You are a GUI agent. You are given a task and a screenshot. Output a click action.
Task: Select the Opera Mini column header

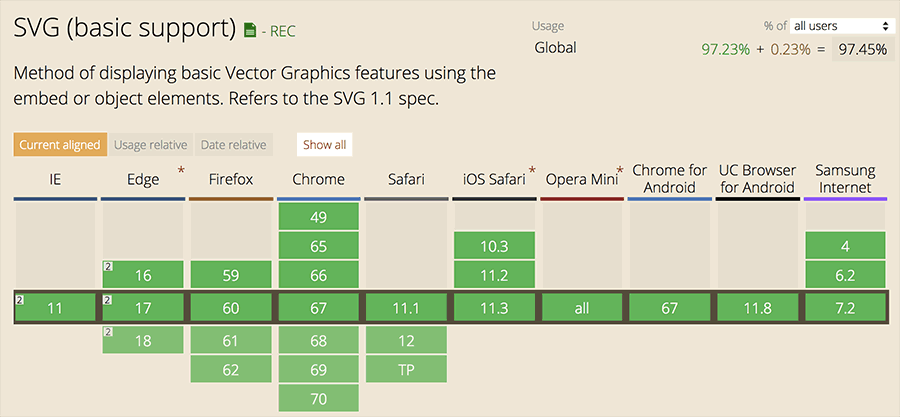(582, 180)
